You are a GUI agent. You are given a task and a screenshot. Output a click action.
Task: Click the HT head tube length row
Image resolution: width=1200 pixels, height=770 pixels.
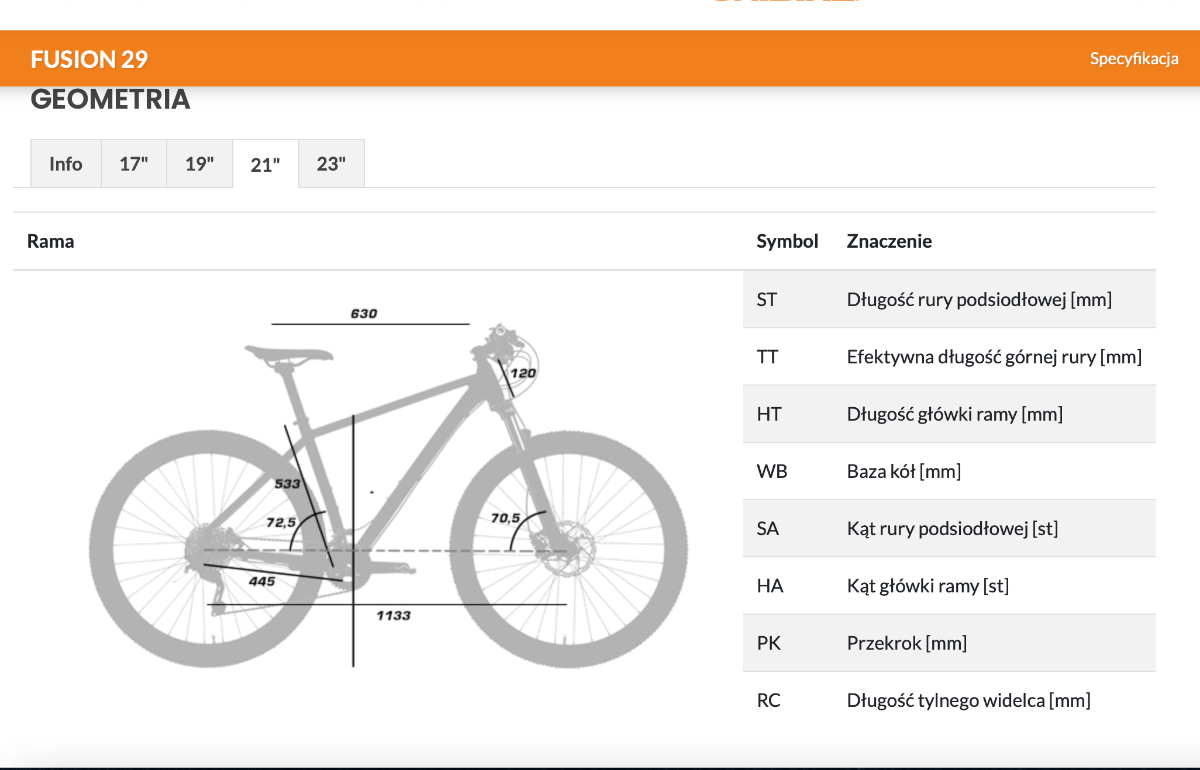coord(948,414)
